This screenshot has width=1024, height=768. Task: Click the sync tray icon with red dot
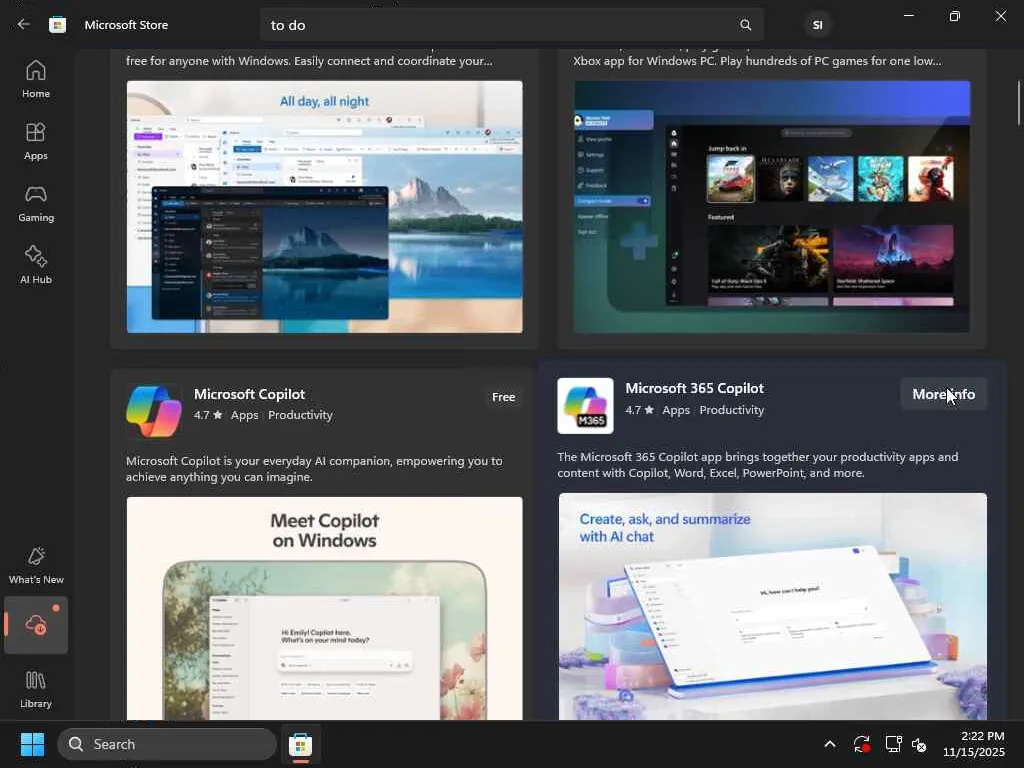pyautogui.click(x=861, y=744)
